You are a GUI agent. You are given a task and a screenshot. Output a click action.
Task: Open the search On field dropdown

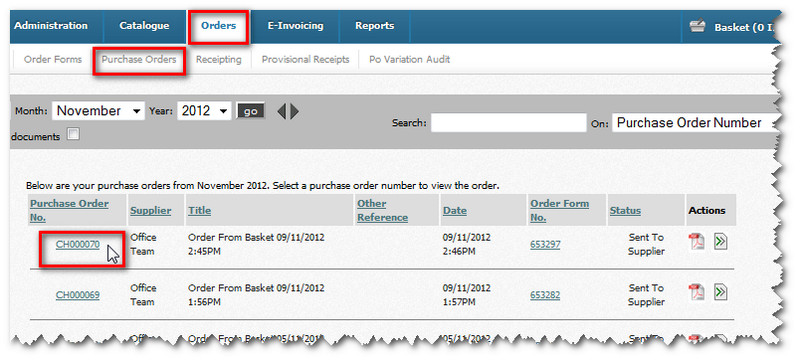pyautogui.click(x=696, y=123)
